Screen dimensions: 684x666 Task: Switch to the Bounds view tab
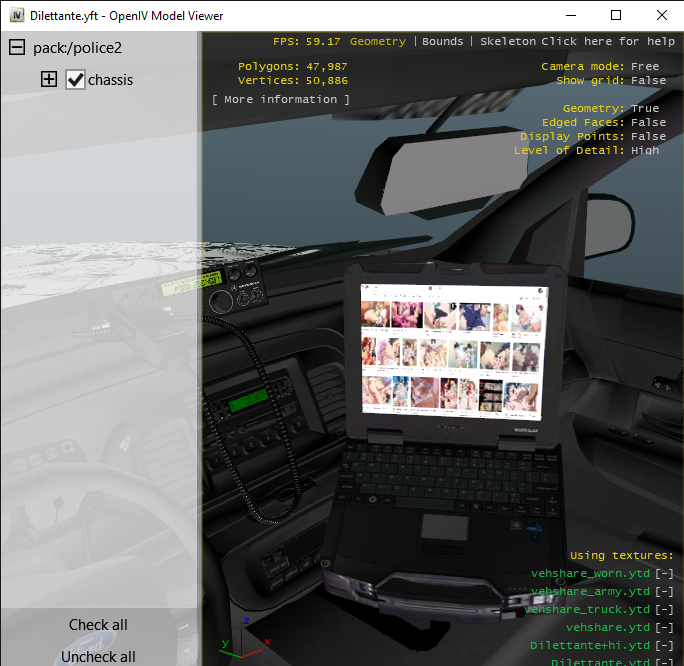[443, 42]
